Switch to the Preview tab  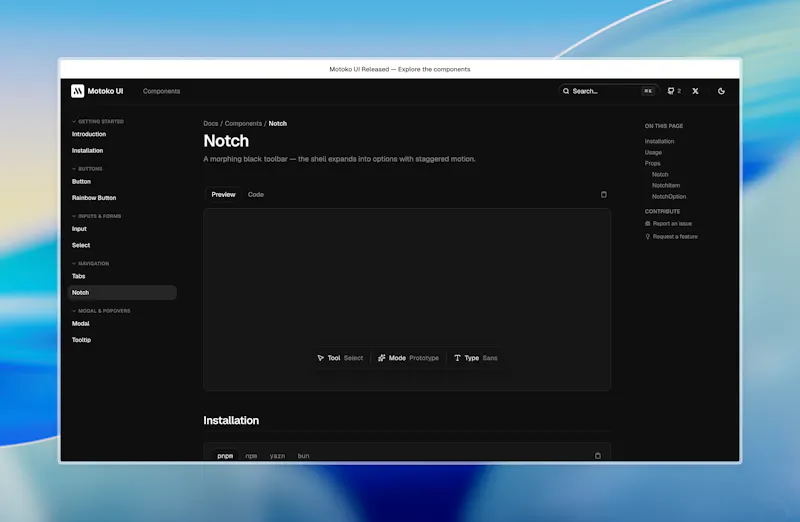(x=223, y=194)
